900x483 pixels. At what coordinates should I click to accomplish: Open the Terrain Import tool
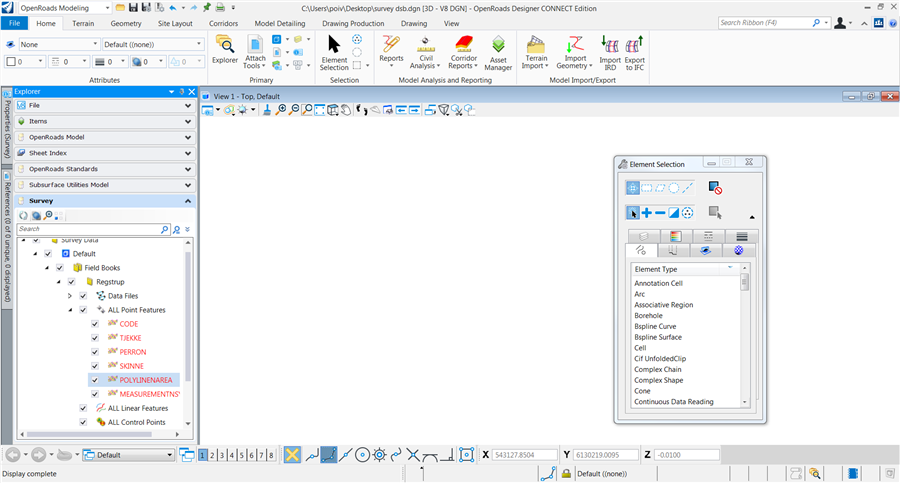[535, 49]
